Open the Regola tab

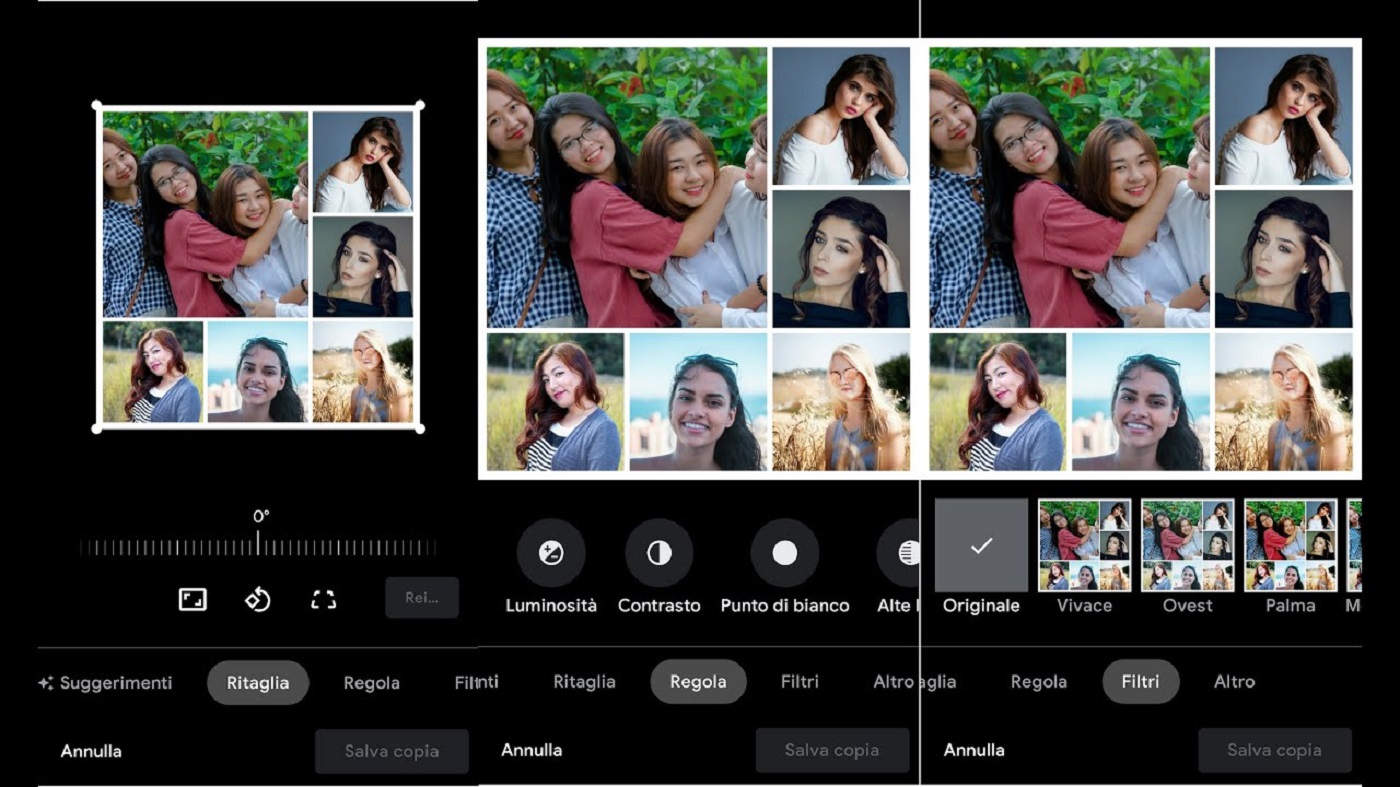(x=698, y=681)
